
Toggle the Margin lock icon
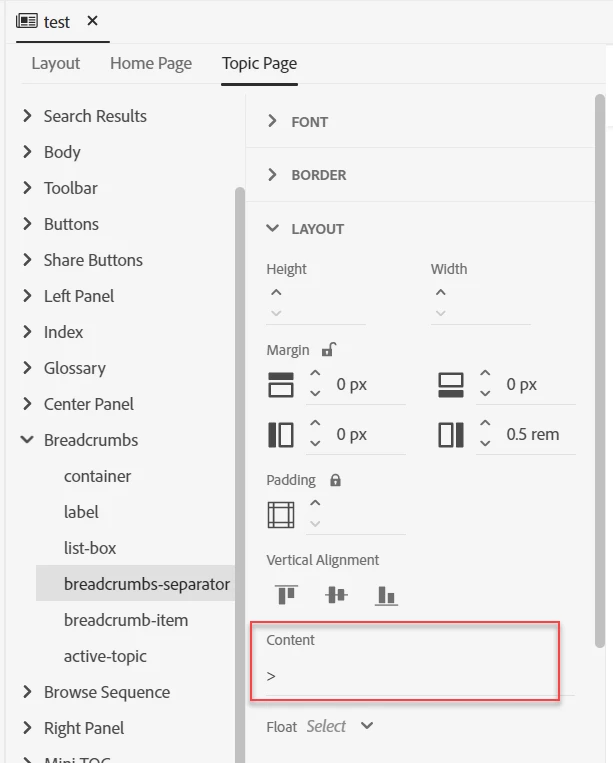click(329, 349)
